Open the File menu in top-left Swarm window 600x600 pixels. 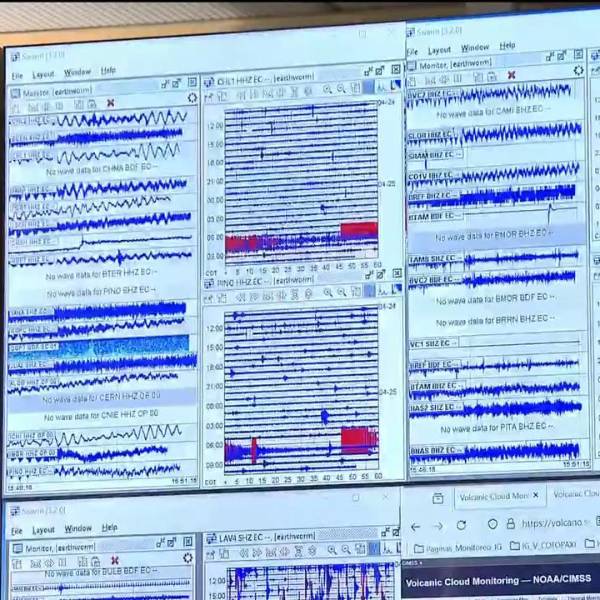point(17,75)
